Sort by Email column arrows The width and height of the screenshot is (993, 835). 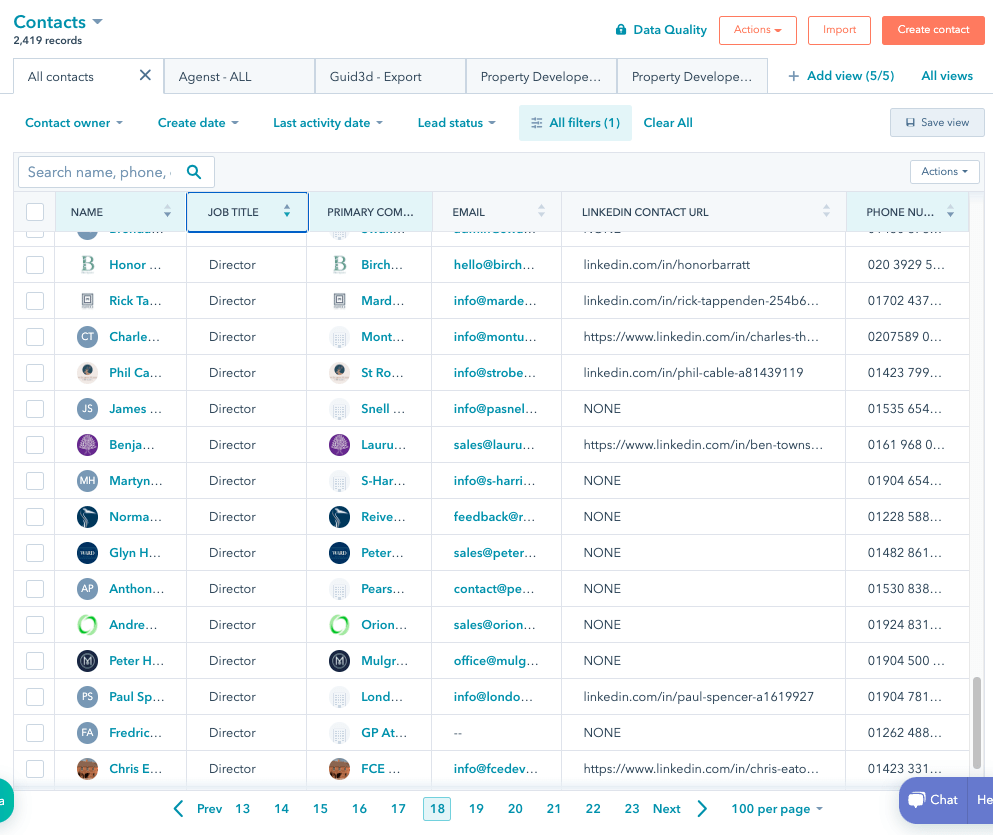541,211
